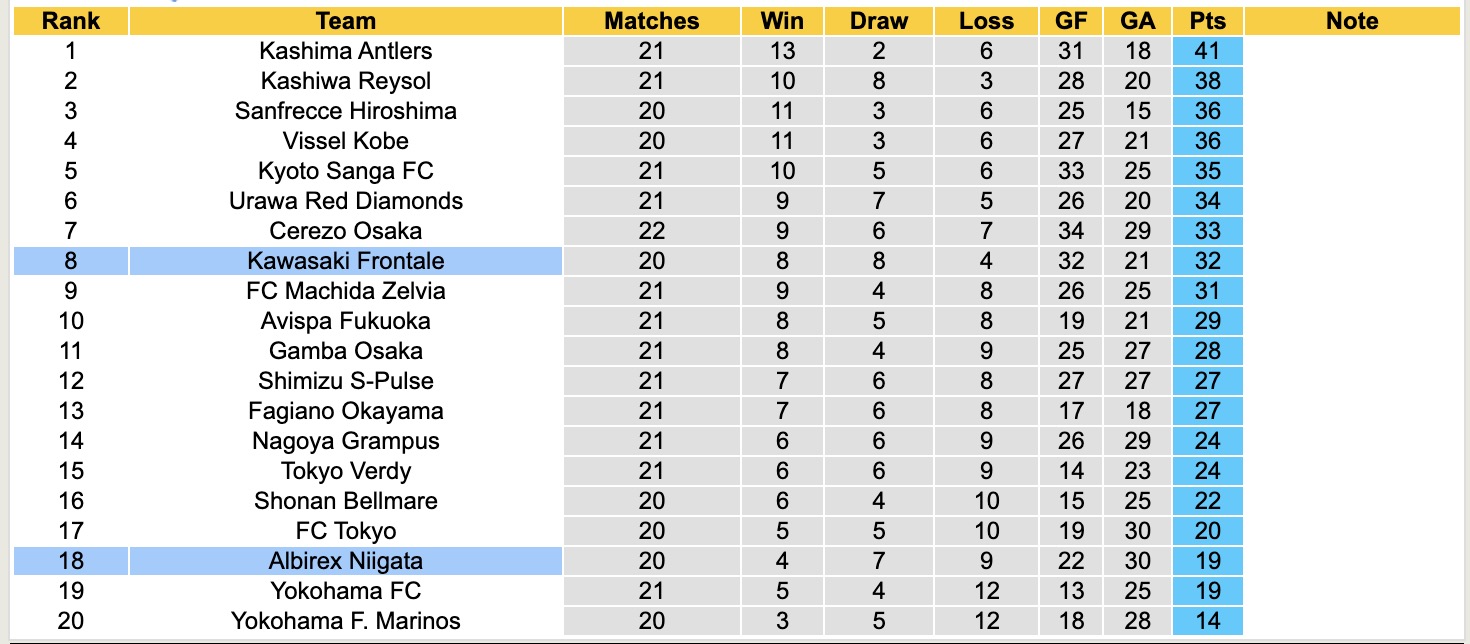Click the Rank column header
This screenshot has width=1470, height=644.
(x=70, y=21)
